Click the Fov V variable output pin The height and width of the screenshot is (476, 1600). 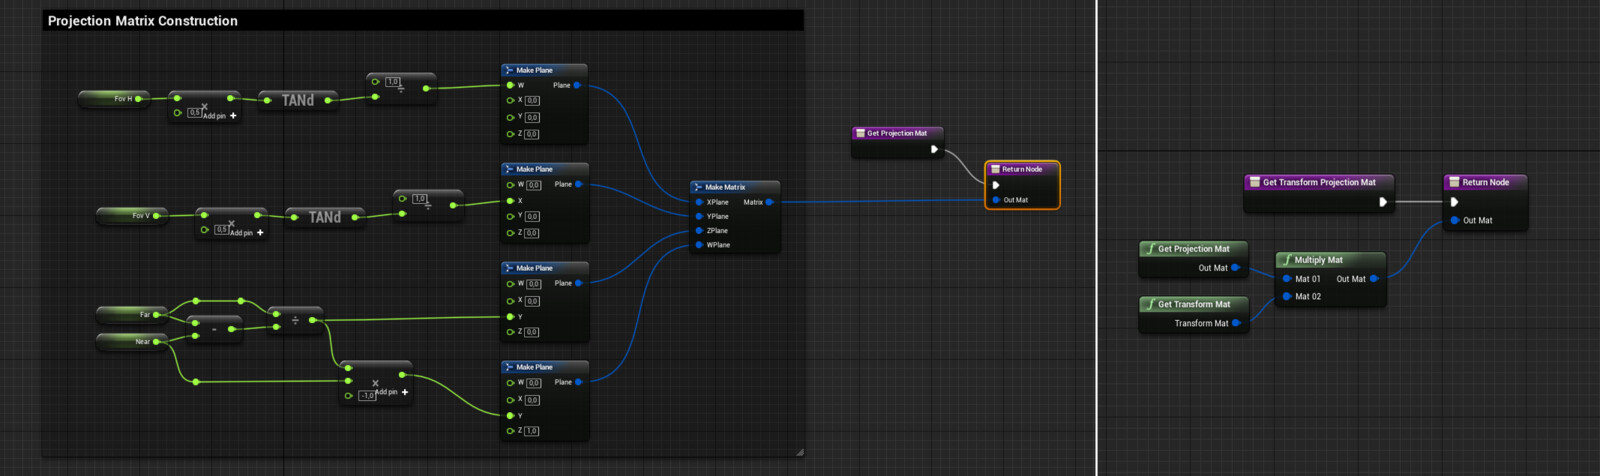point(157,216)
